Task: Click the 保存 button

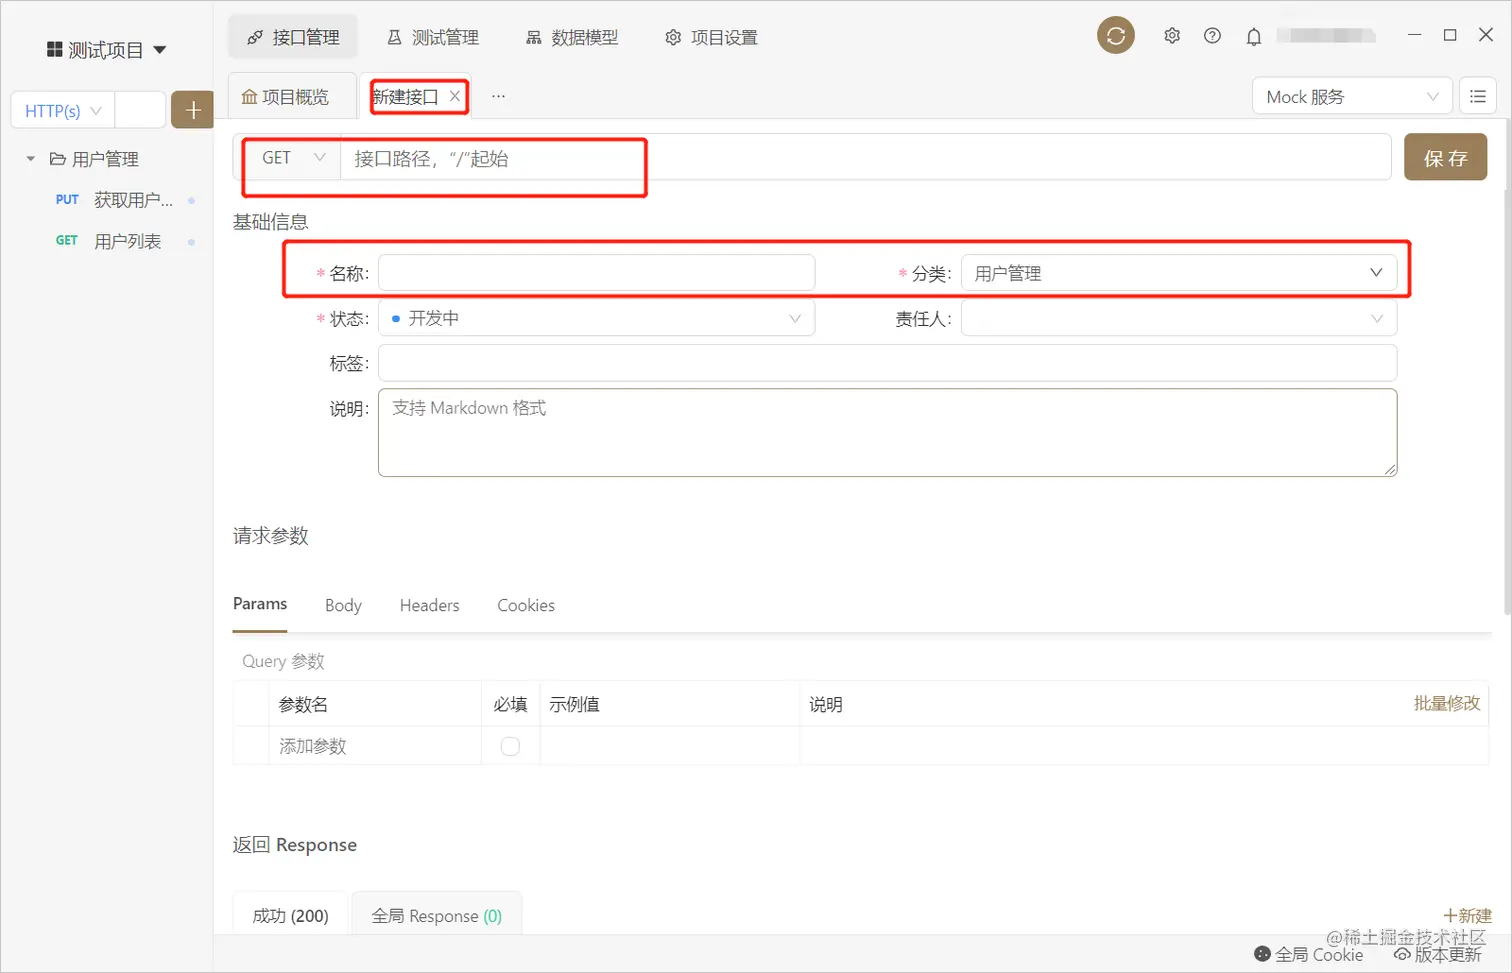Action: 1445,158
